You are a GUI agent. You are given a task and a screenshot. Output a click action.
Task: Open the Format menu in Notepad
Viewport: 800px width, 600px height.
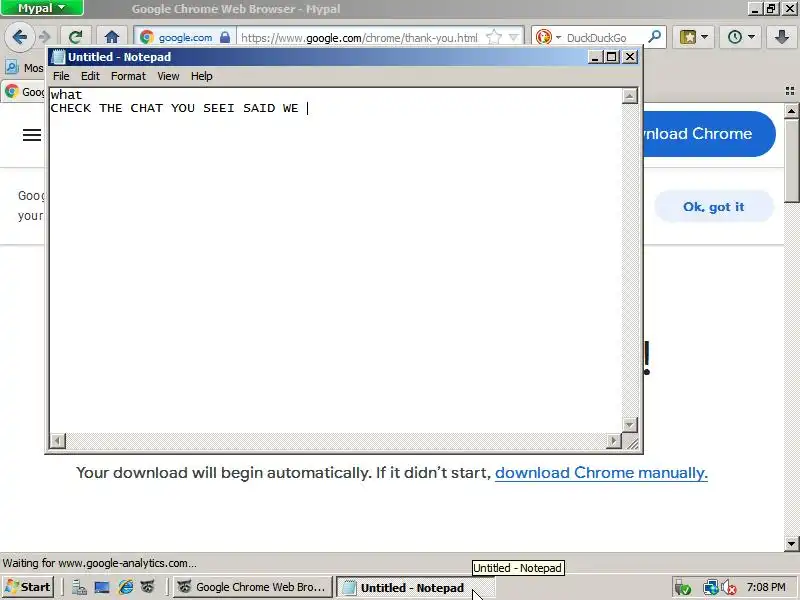pyautogui.click(x=128, y=76)
